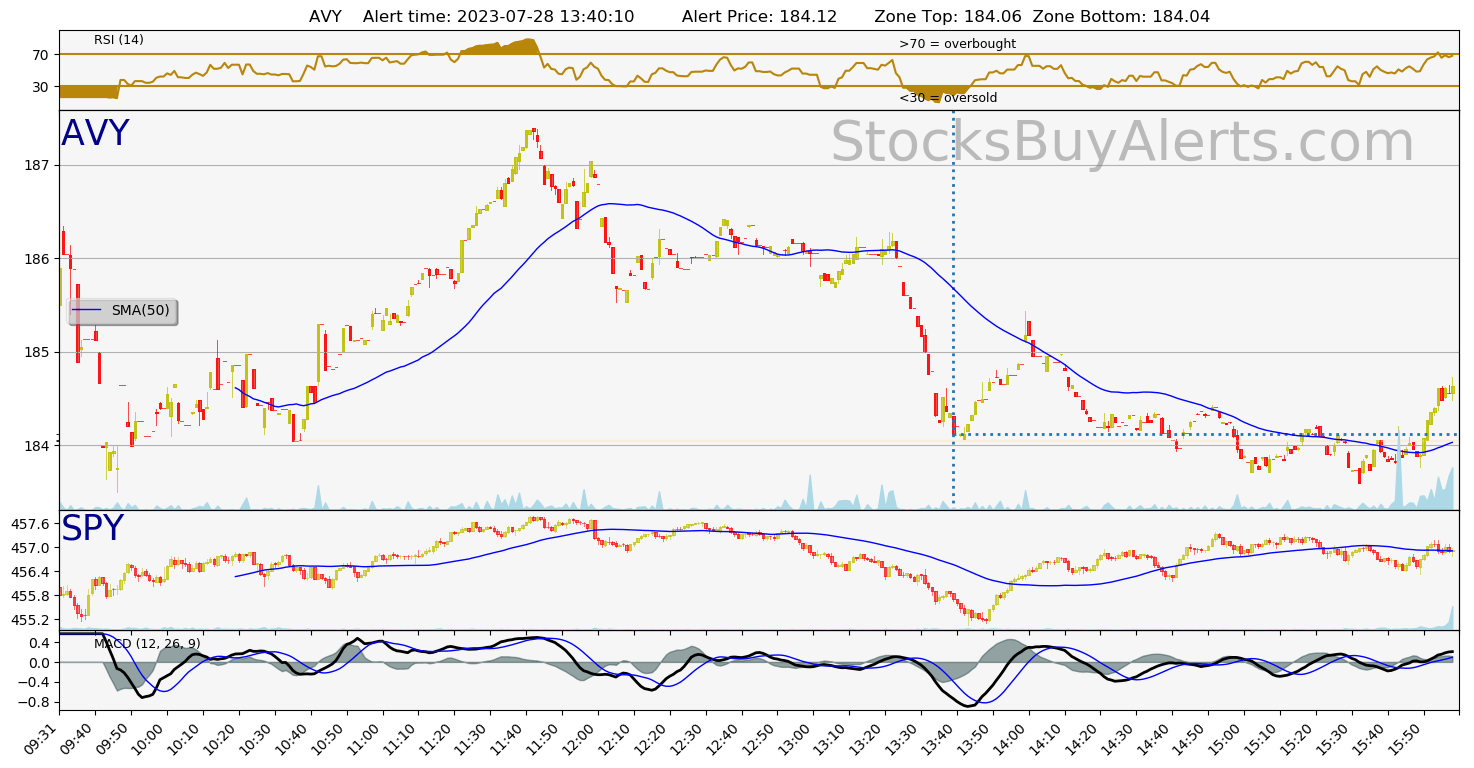Click the SPY 455.2 axis label
Viewport: 1474px width, 768px height.
31,620
